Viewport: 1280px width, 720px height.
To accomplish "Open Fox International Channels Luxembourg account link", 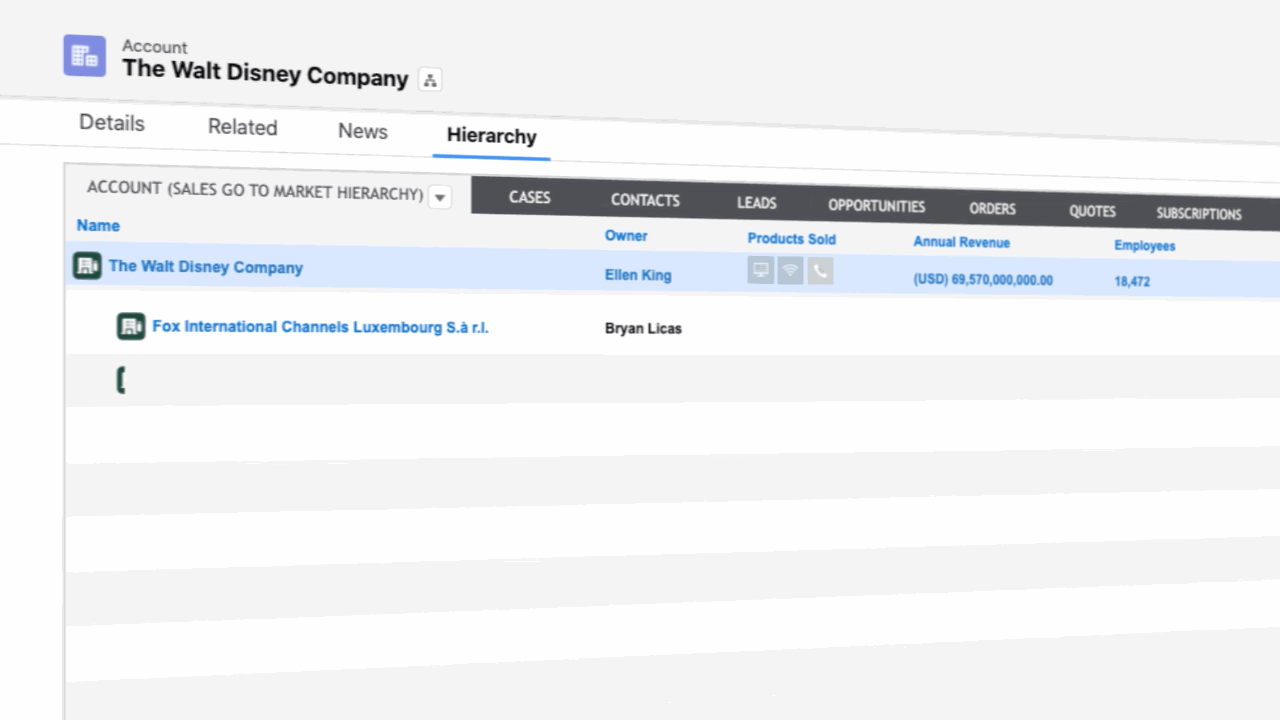I will 320,327.
